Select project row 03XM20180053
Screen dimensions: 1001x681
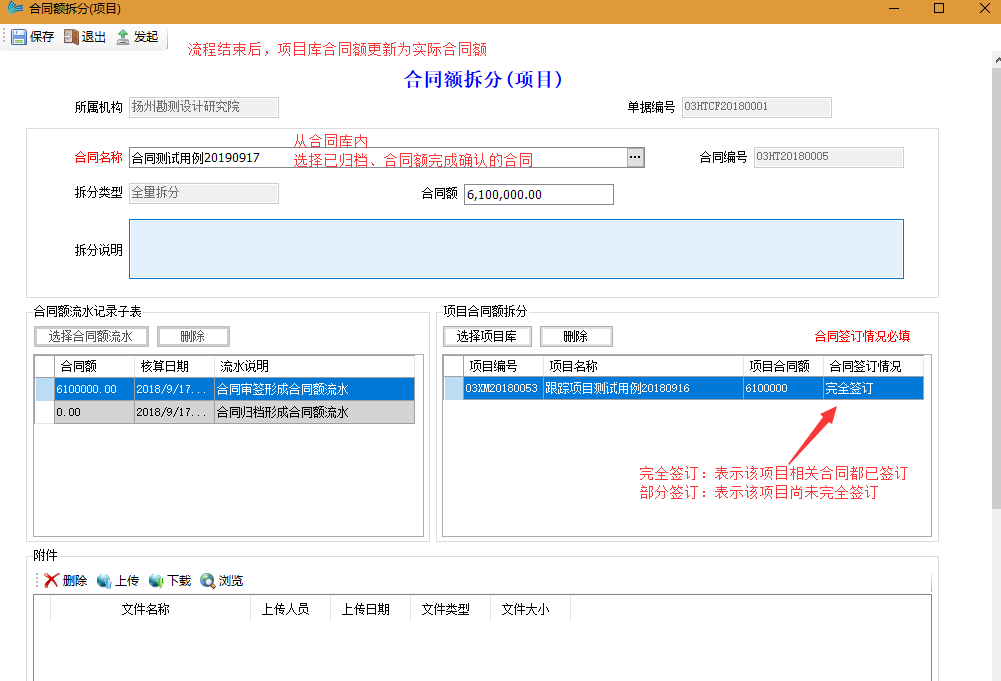coord(502,388)
